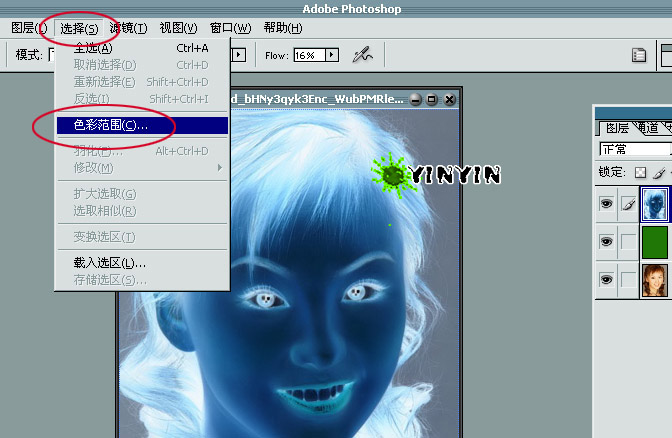Click the document title bar
The height and width of the screenshot is (438, 672).
317,99
